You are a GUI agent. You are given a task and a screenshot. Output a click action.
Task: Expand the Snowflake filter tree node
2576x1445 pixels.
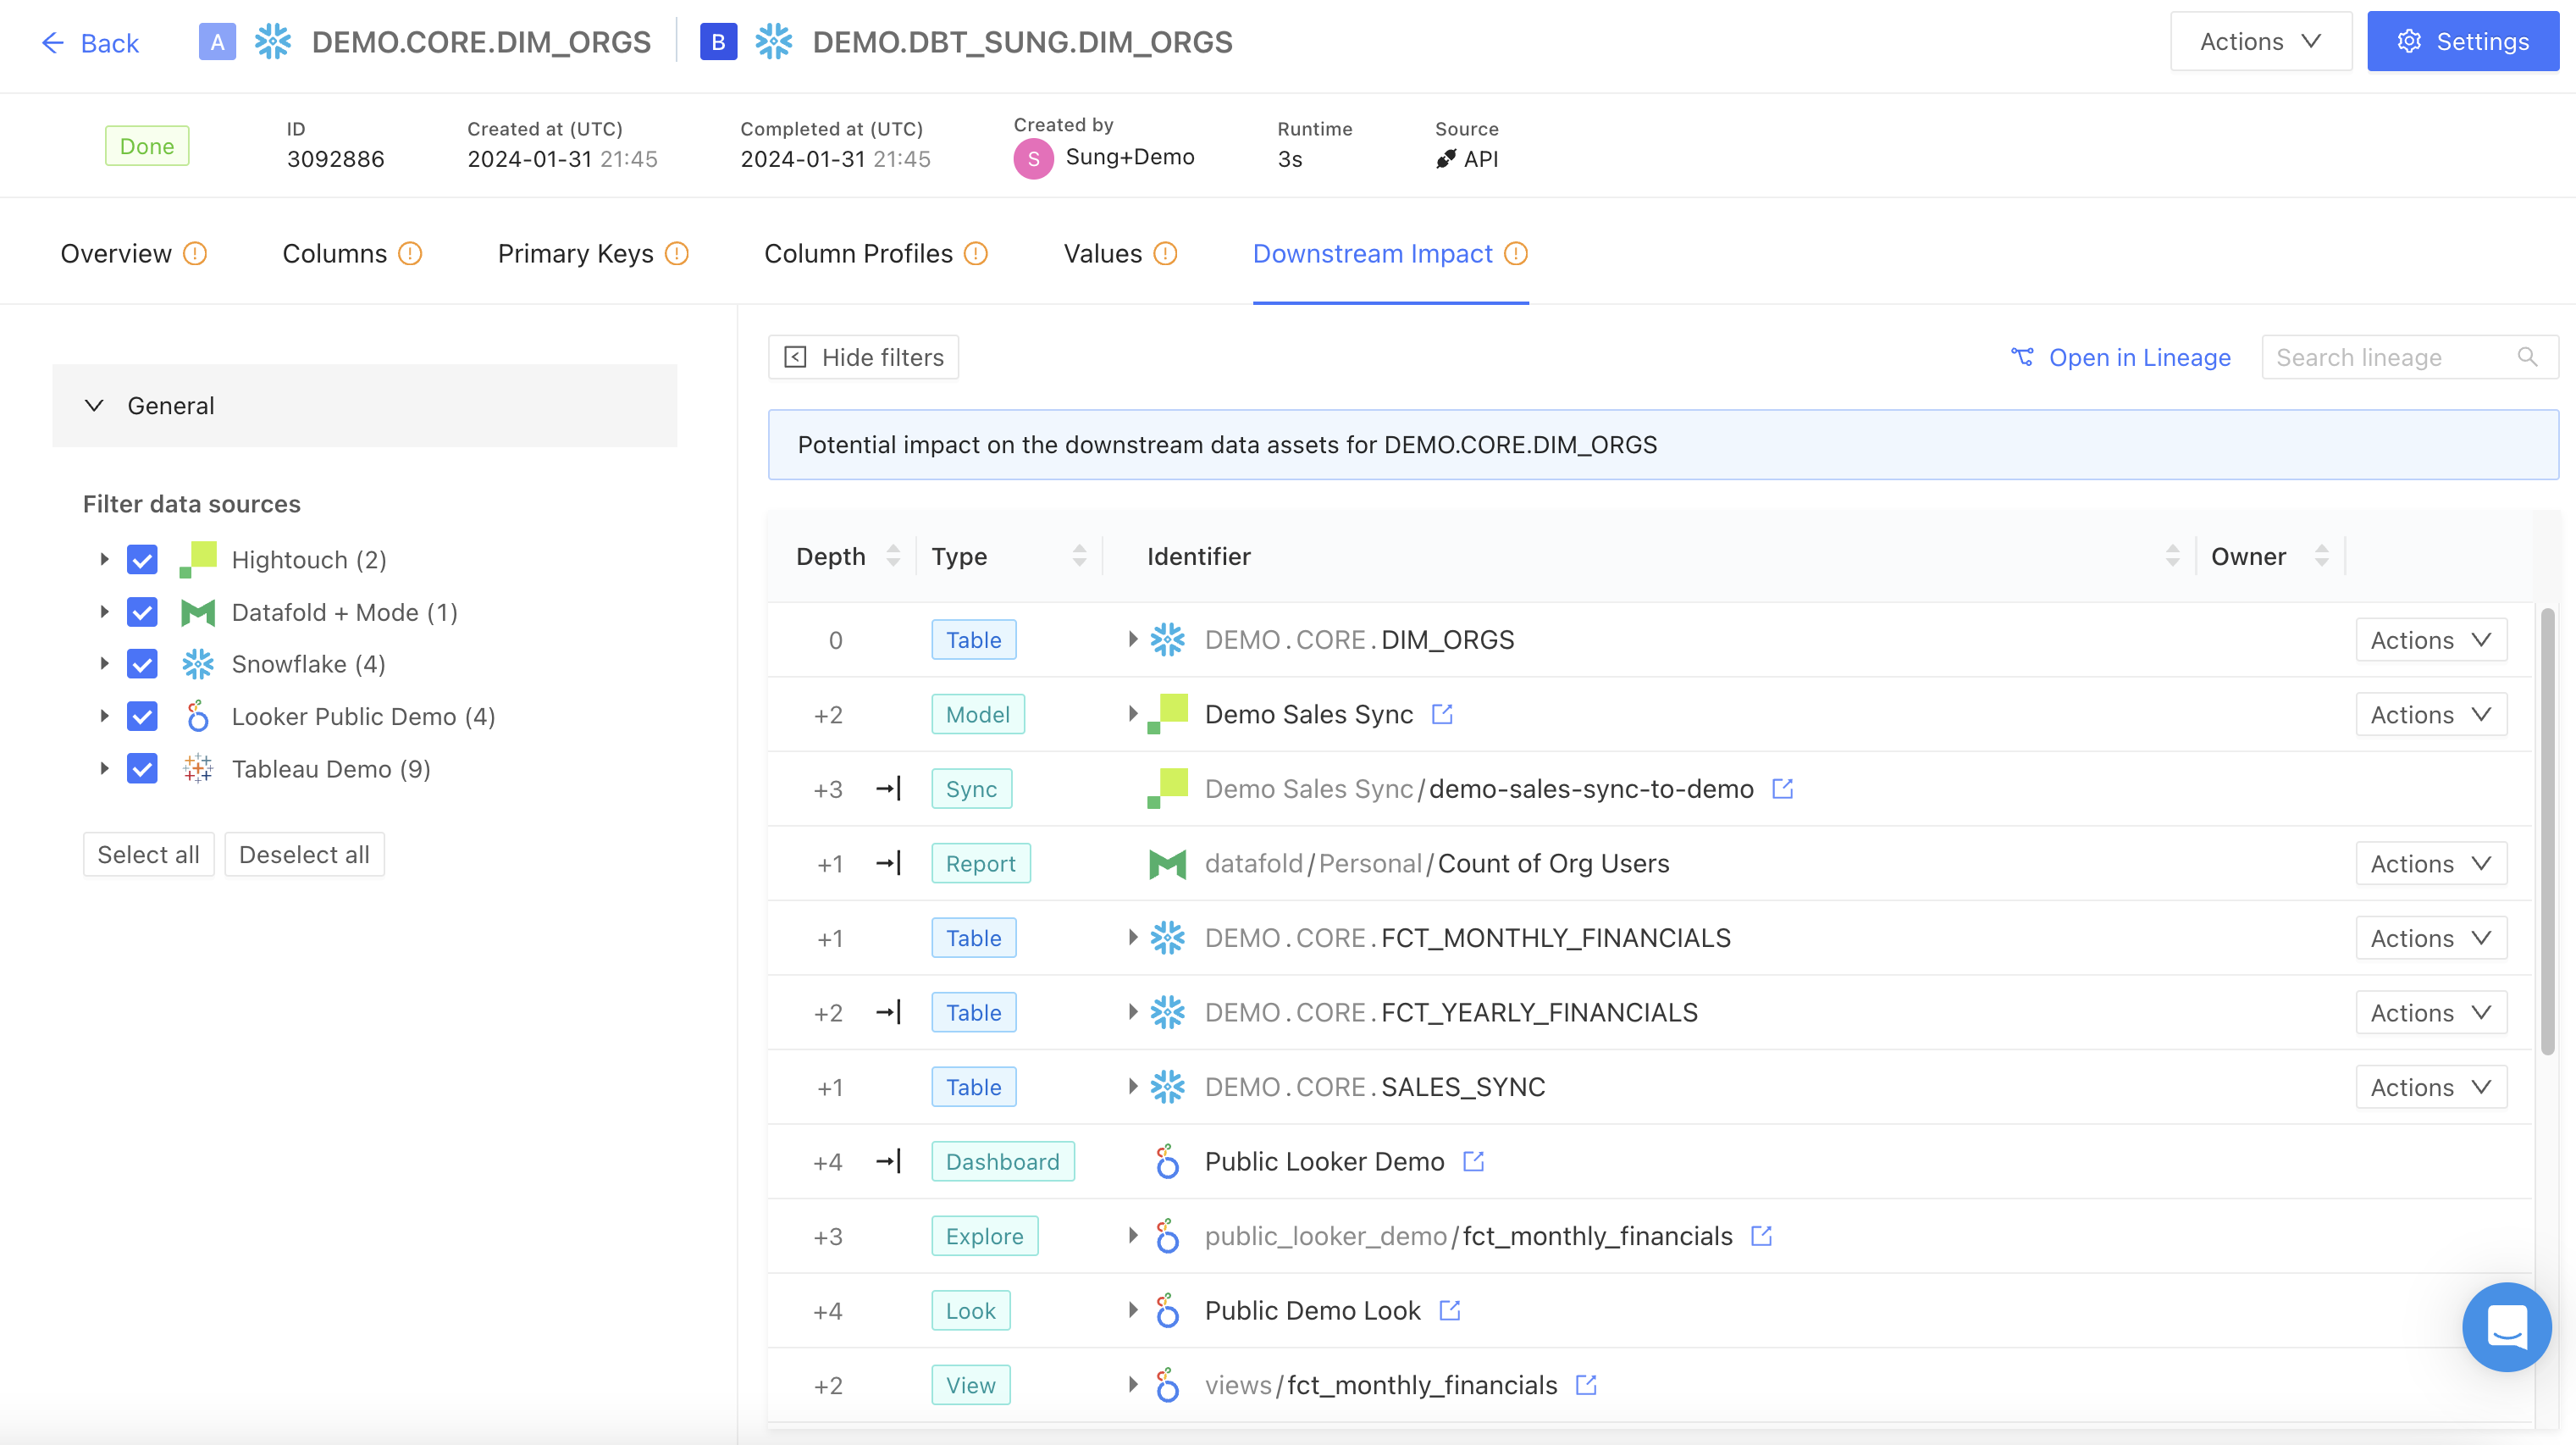coord(104,664)
